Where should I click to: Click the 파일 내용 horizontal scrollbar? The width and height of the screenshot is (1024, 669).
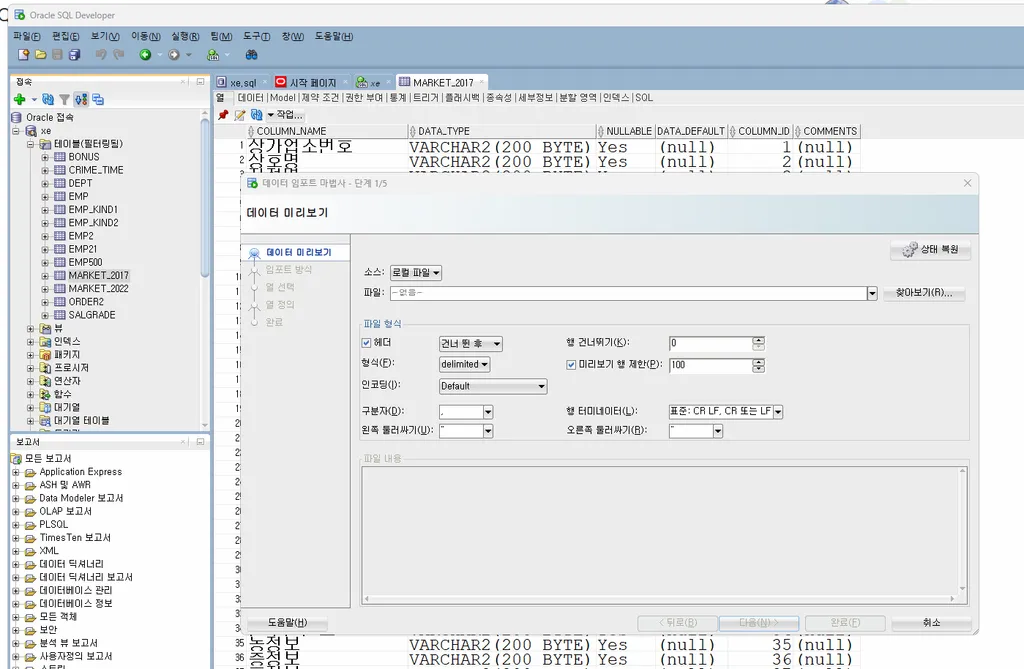[x=659, y=598]
